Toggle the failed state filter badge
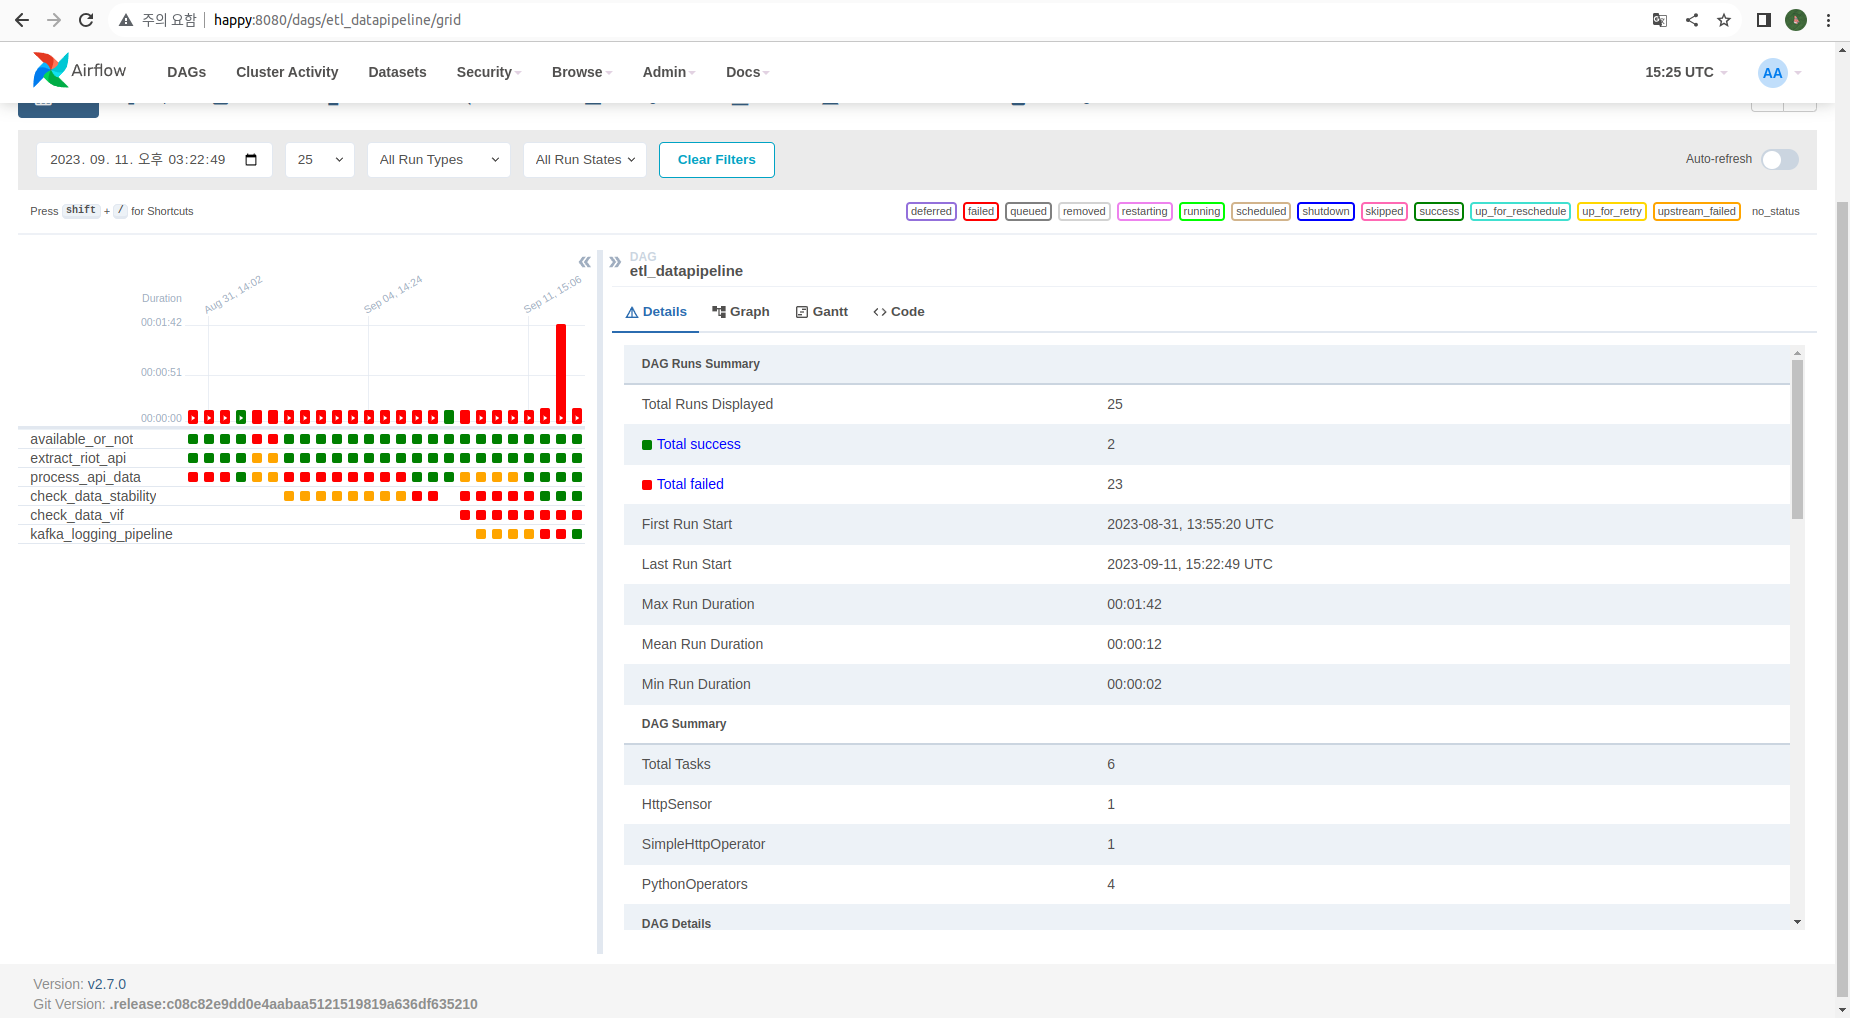The height and width of the screenshot is (1018, 1850). point(980,211)
